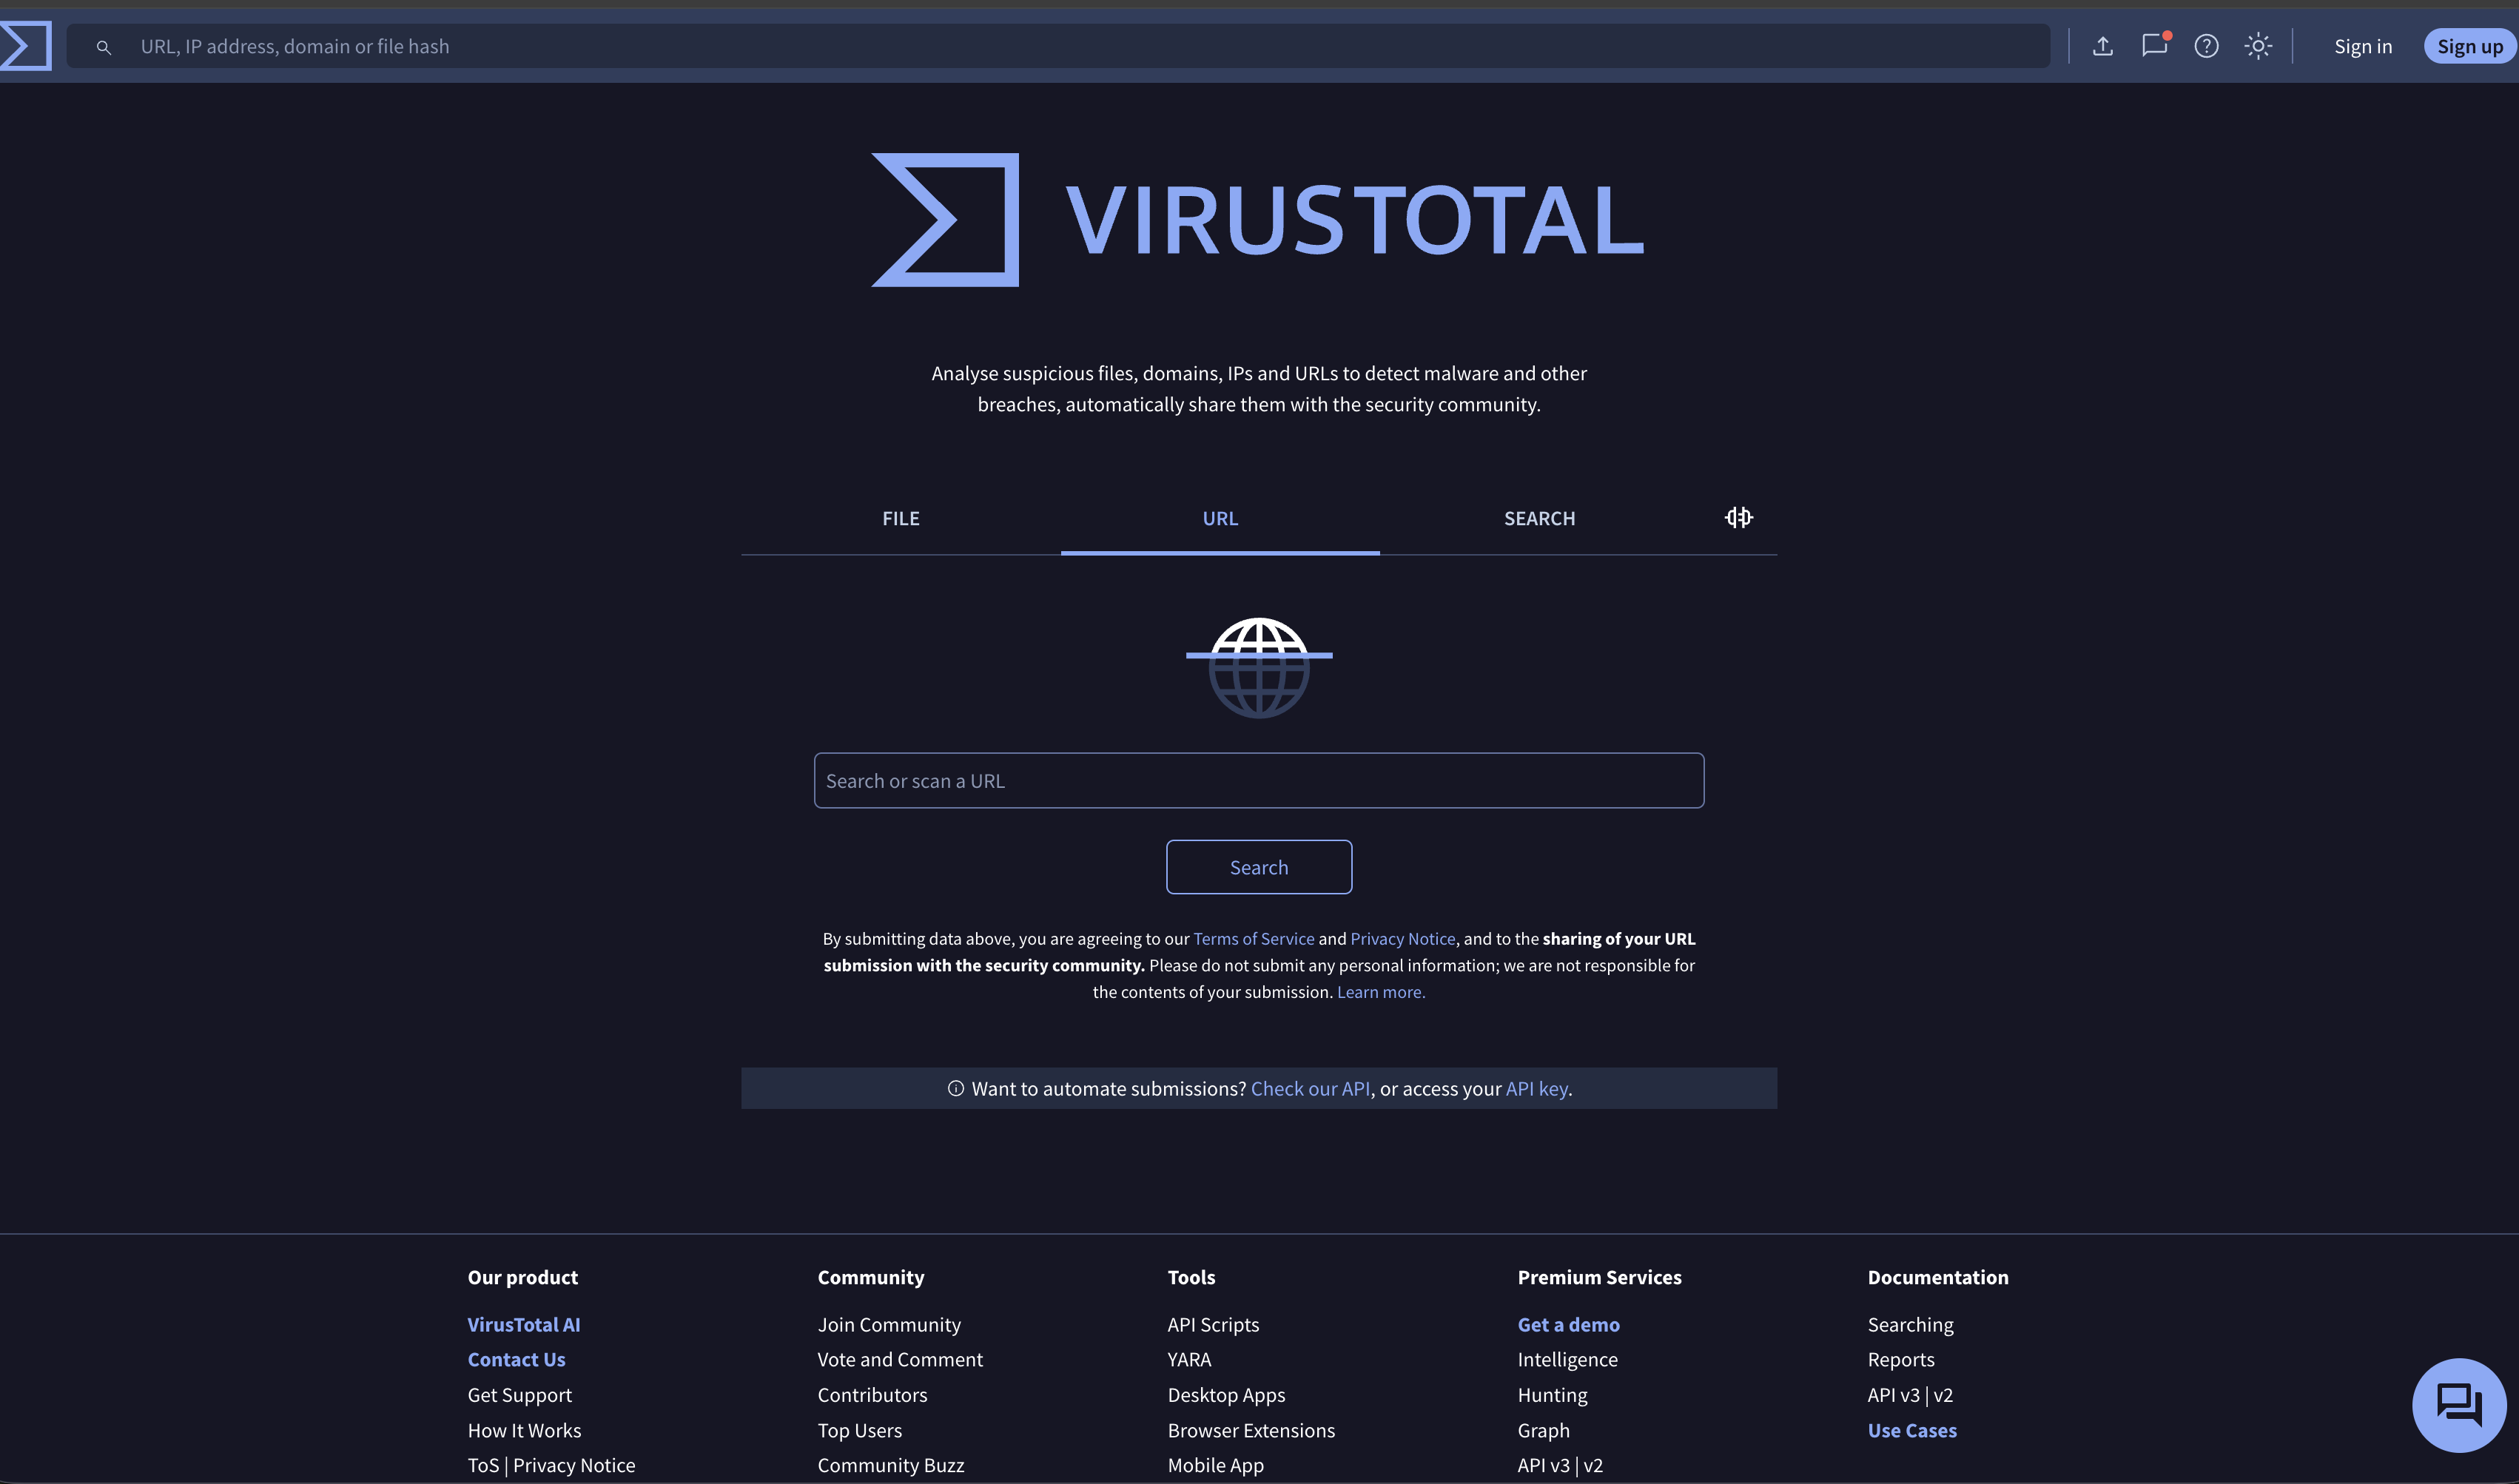Focus the top URL, IP, domain search bar

point(1058,46)
